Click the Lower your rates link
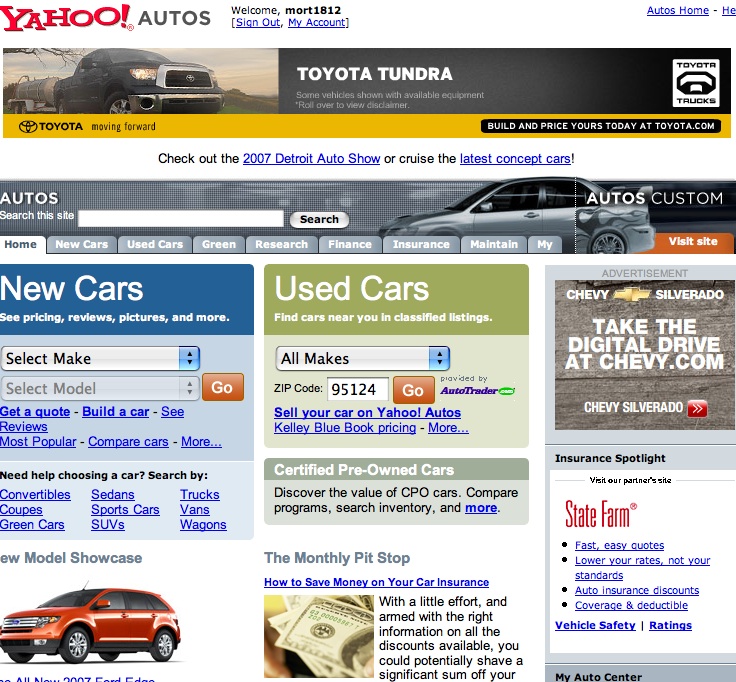The width and height of the screenshot is (736, 682). [x=643, y=568]
